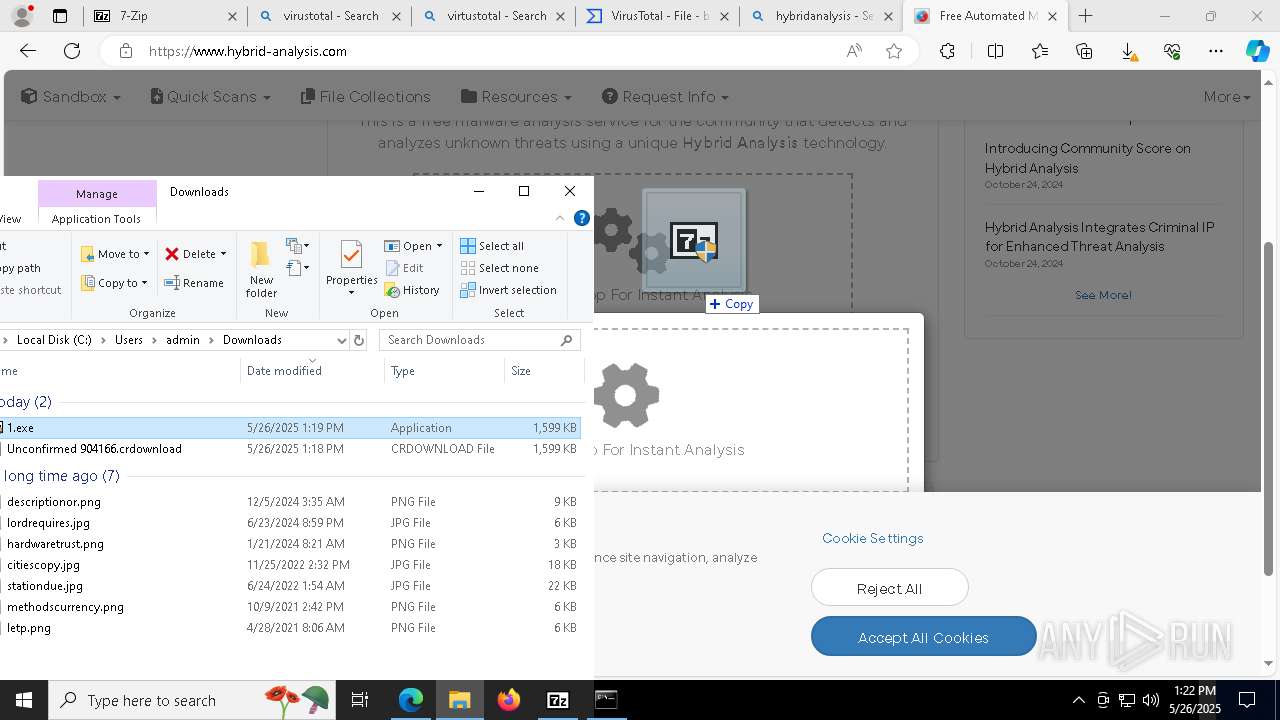Viewport: 1280px width, 720px height.
Task: Open Cookie Settings link
Action: point(872,538)
